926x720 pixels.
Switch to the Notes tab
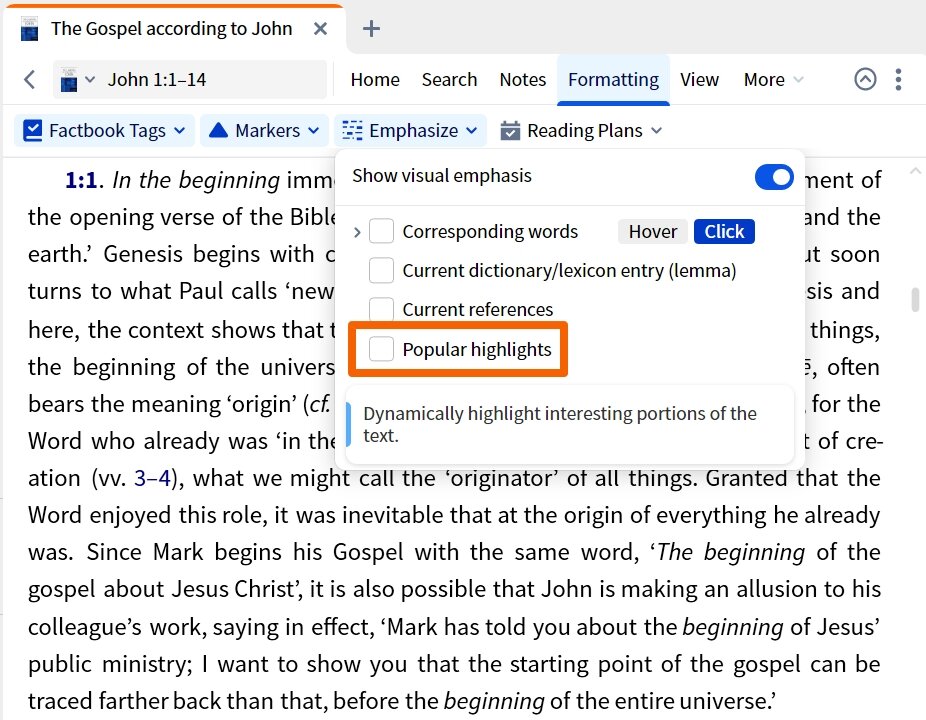pos(523,79)
